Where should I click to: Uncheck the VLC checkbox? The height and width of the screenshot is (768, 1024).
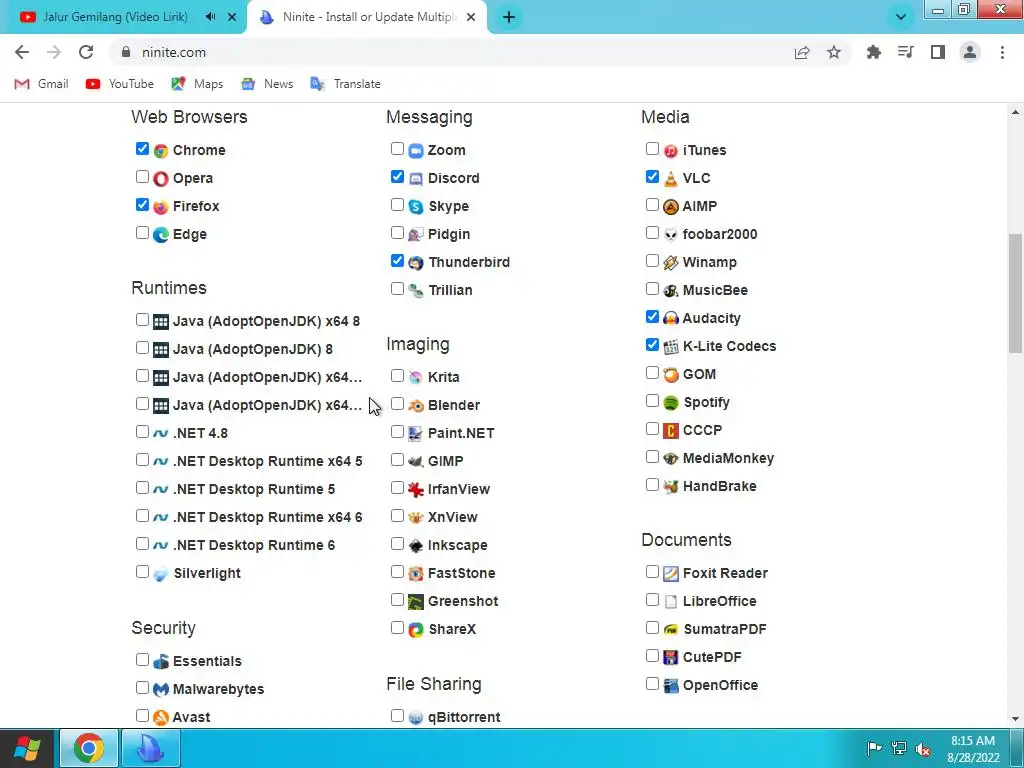pos(652,177)
